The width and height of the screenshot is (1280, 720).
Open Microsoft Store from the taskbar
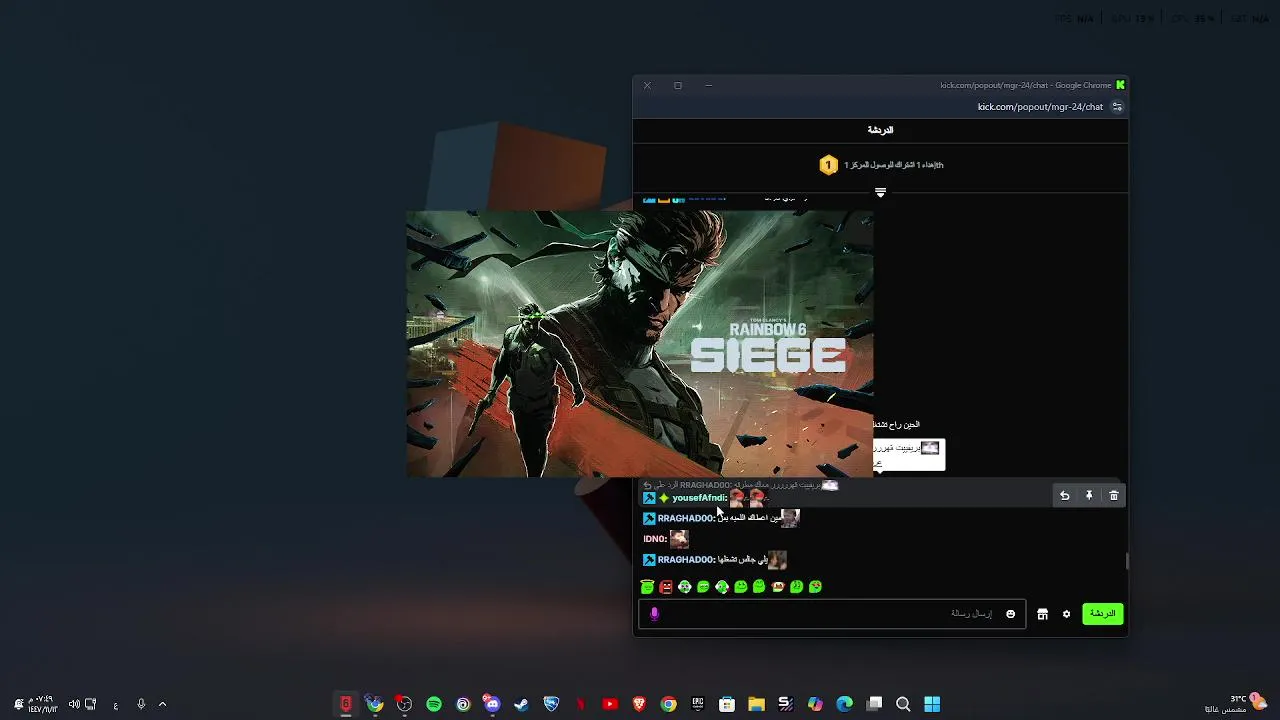pyautogui.click(x=727, y=704)
